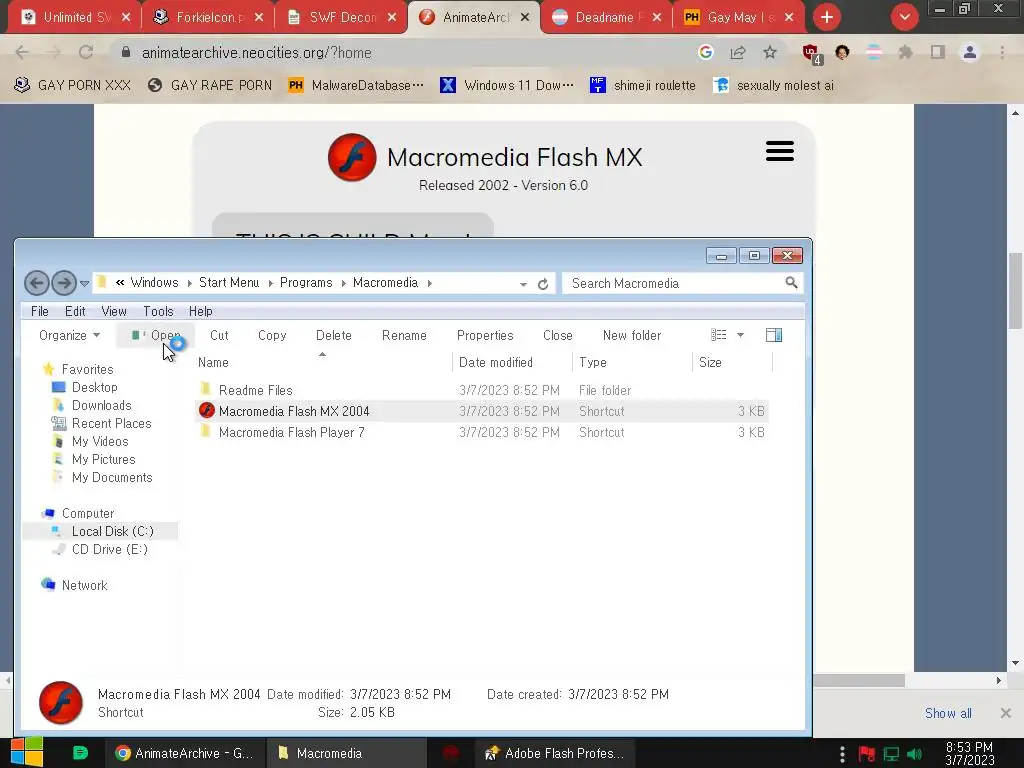This screenshot has width=1024, height=768.
Task: Click the share page icon
Action: pos(738,52)
